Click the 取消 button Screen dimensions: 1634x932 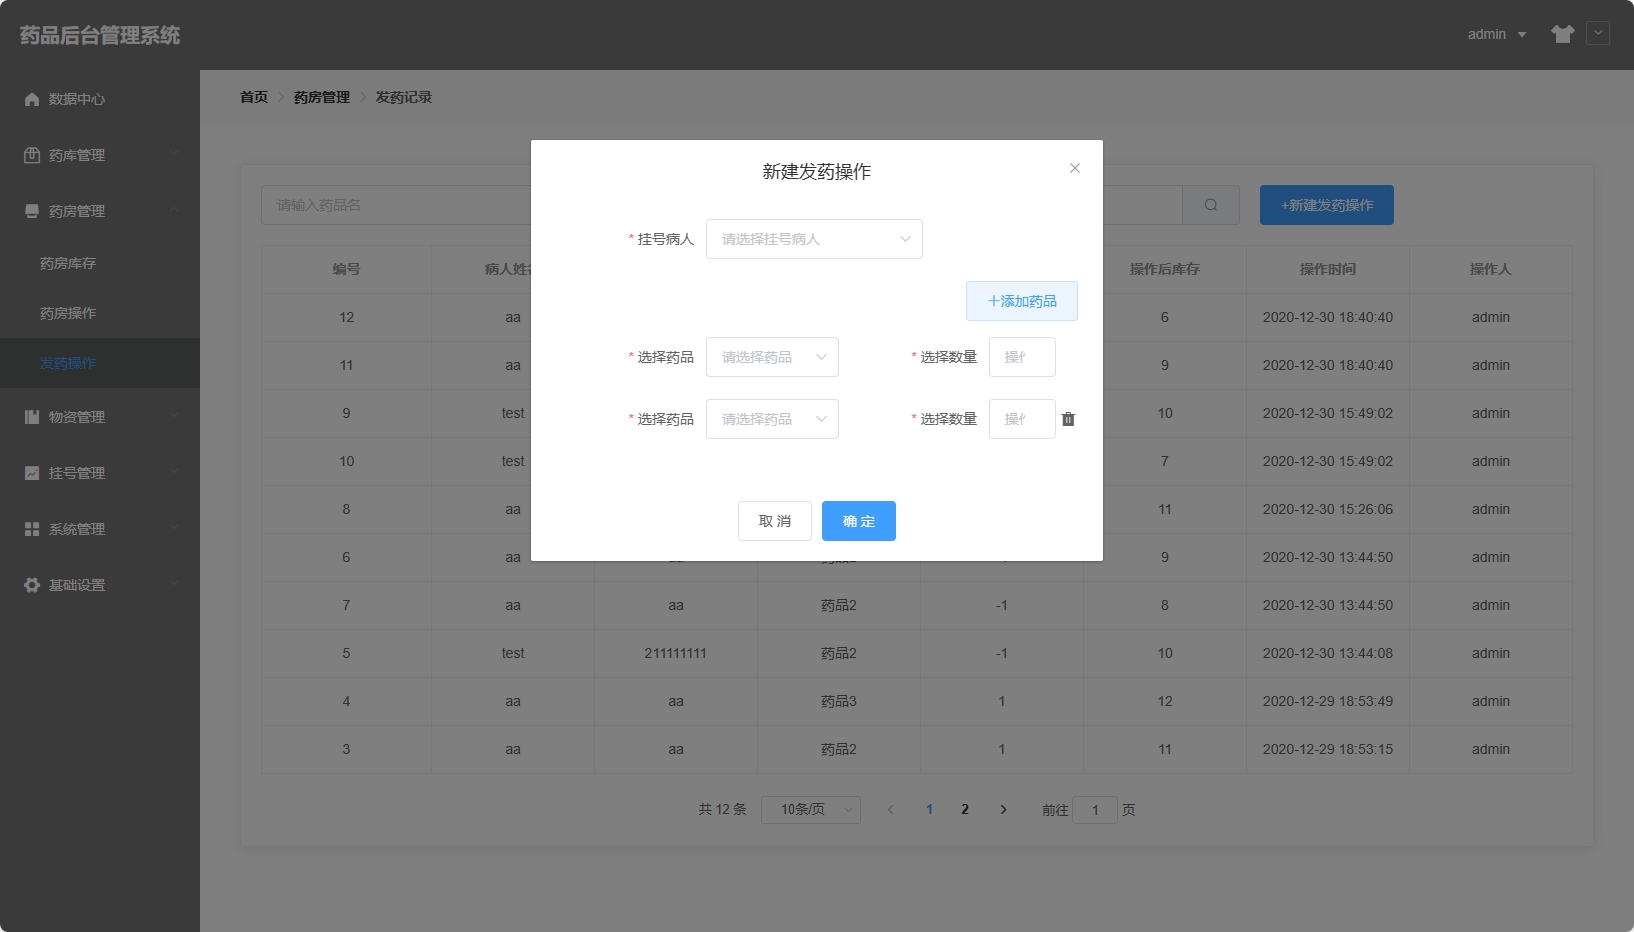coord(775,521)
